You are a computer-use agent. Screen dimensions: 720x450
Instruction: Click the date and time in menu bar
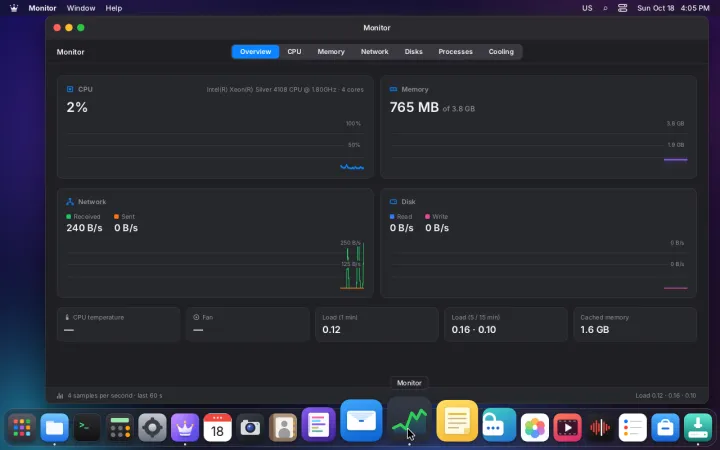click(x=673, y=8)
